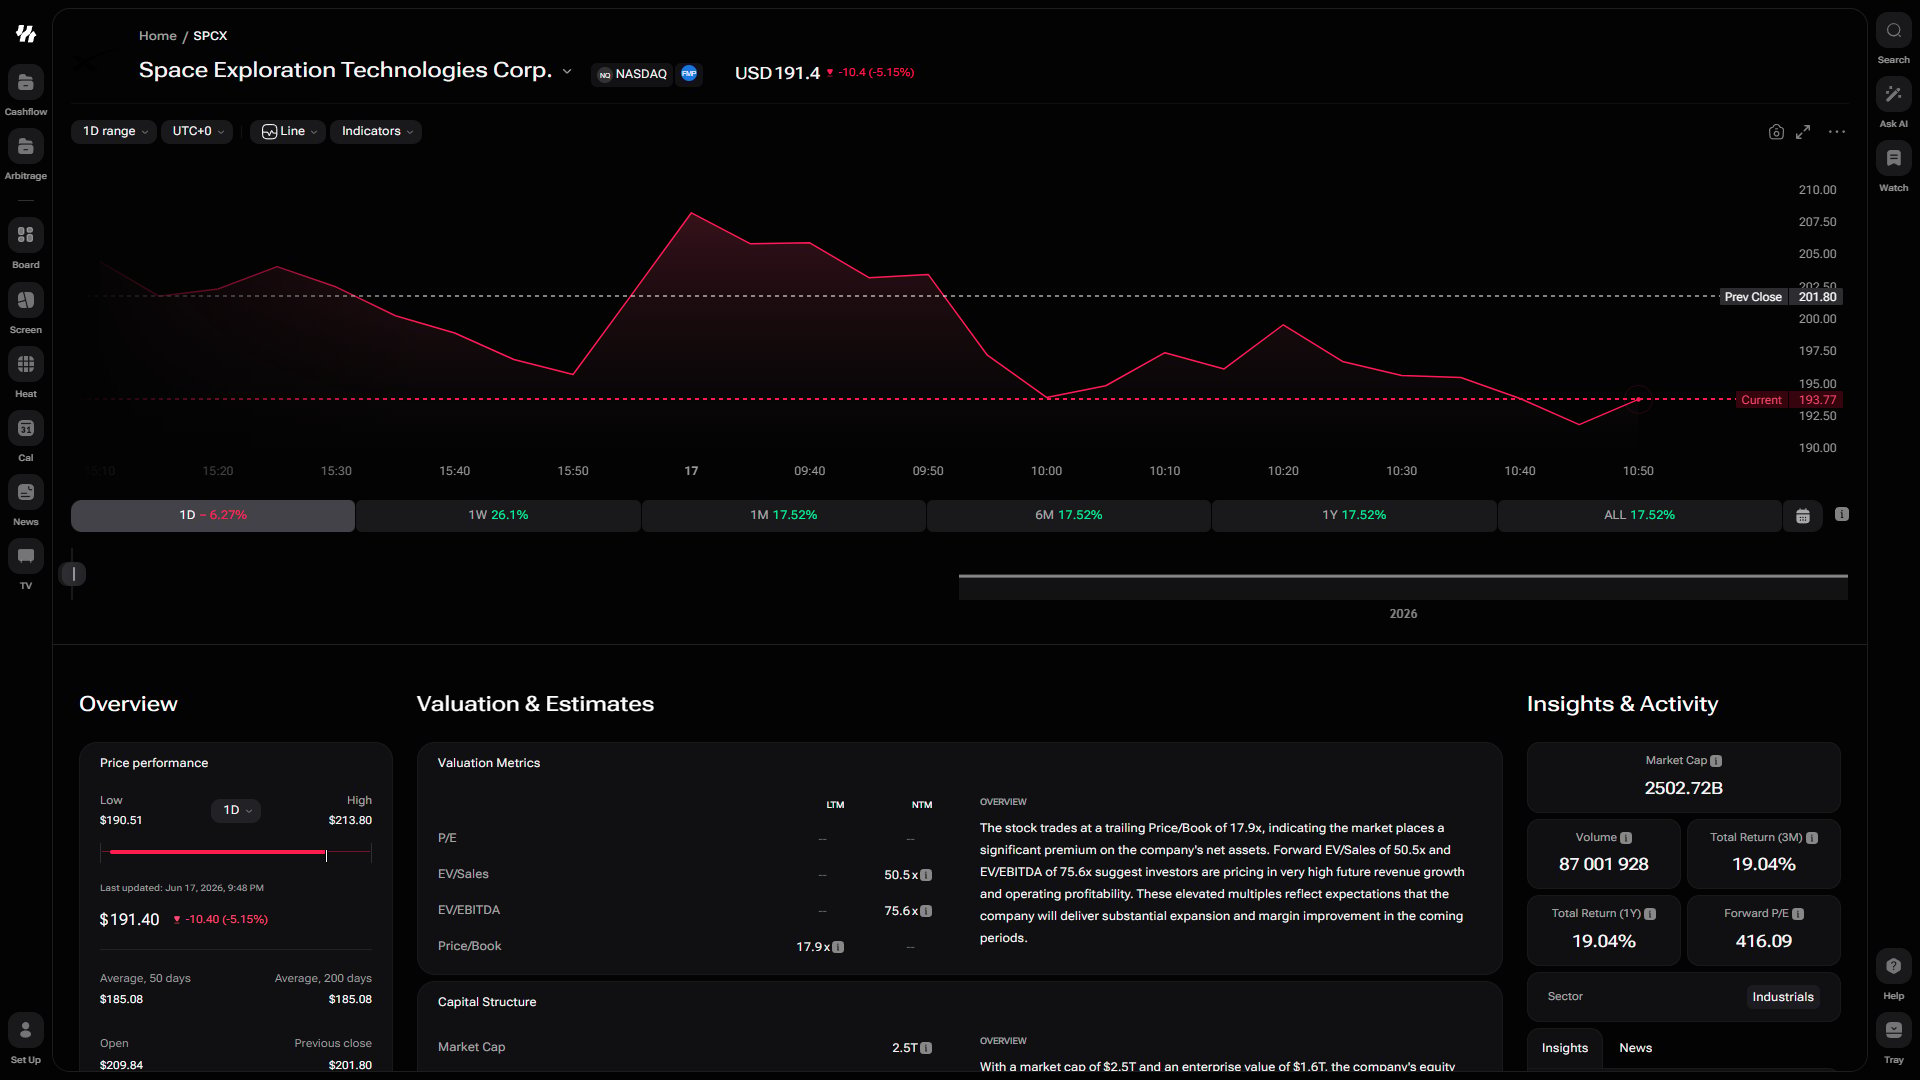The height and width of the screenshot is (1080, 1920).
Task: Click Total Return (3M) info icon
Action: [1812, 838]
